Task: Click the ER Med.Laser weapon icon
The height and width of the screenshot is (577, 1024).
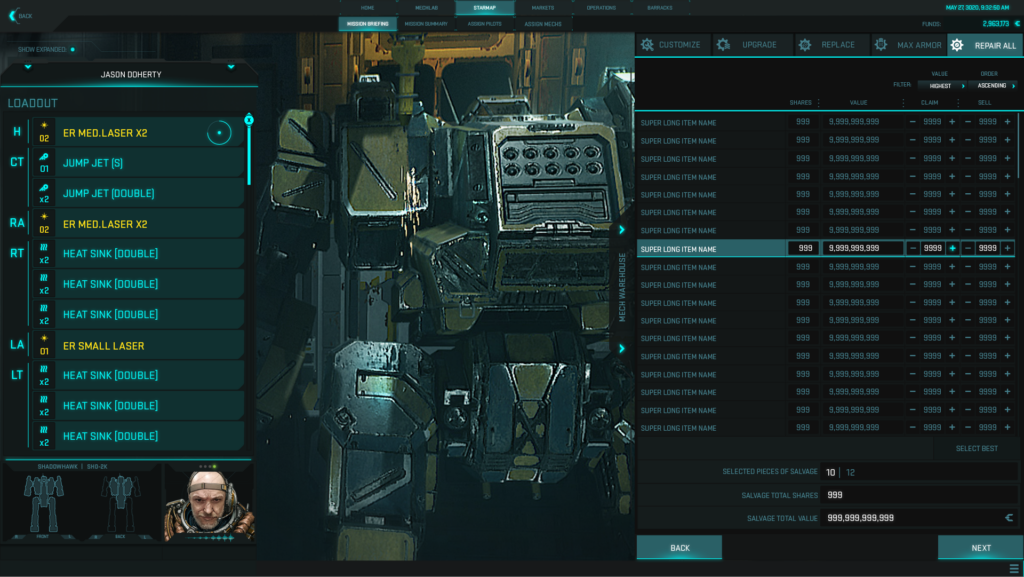Action: (x=44, y=132)
